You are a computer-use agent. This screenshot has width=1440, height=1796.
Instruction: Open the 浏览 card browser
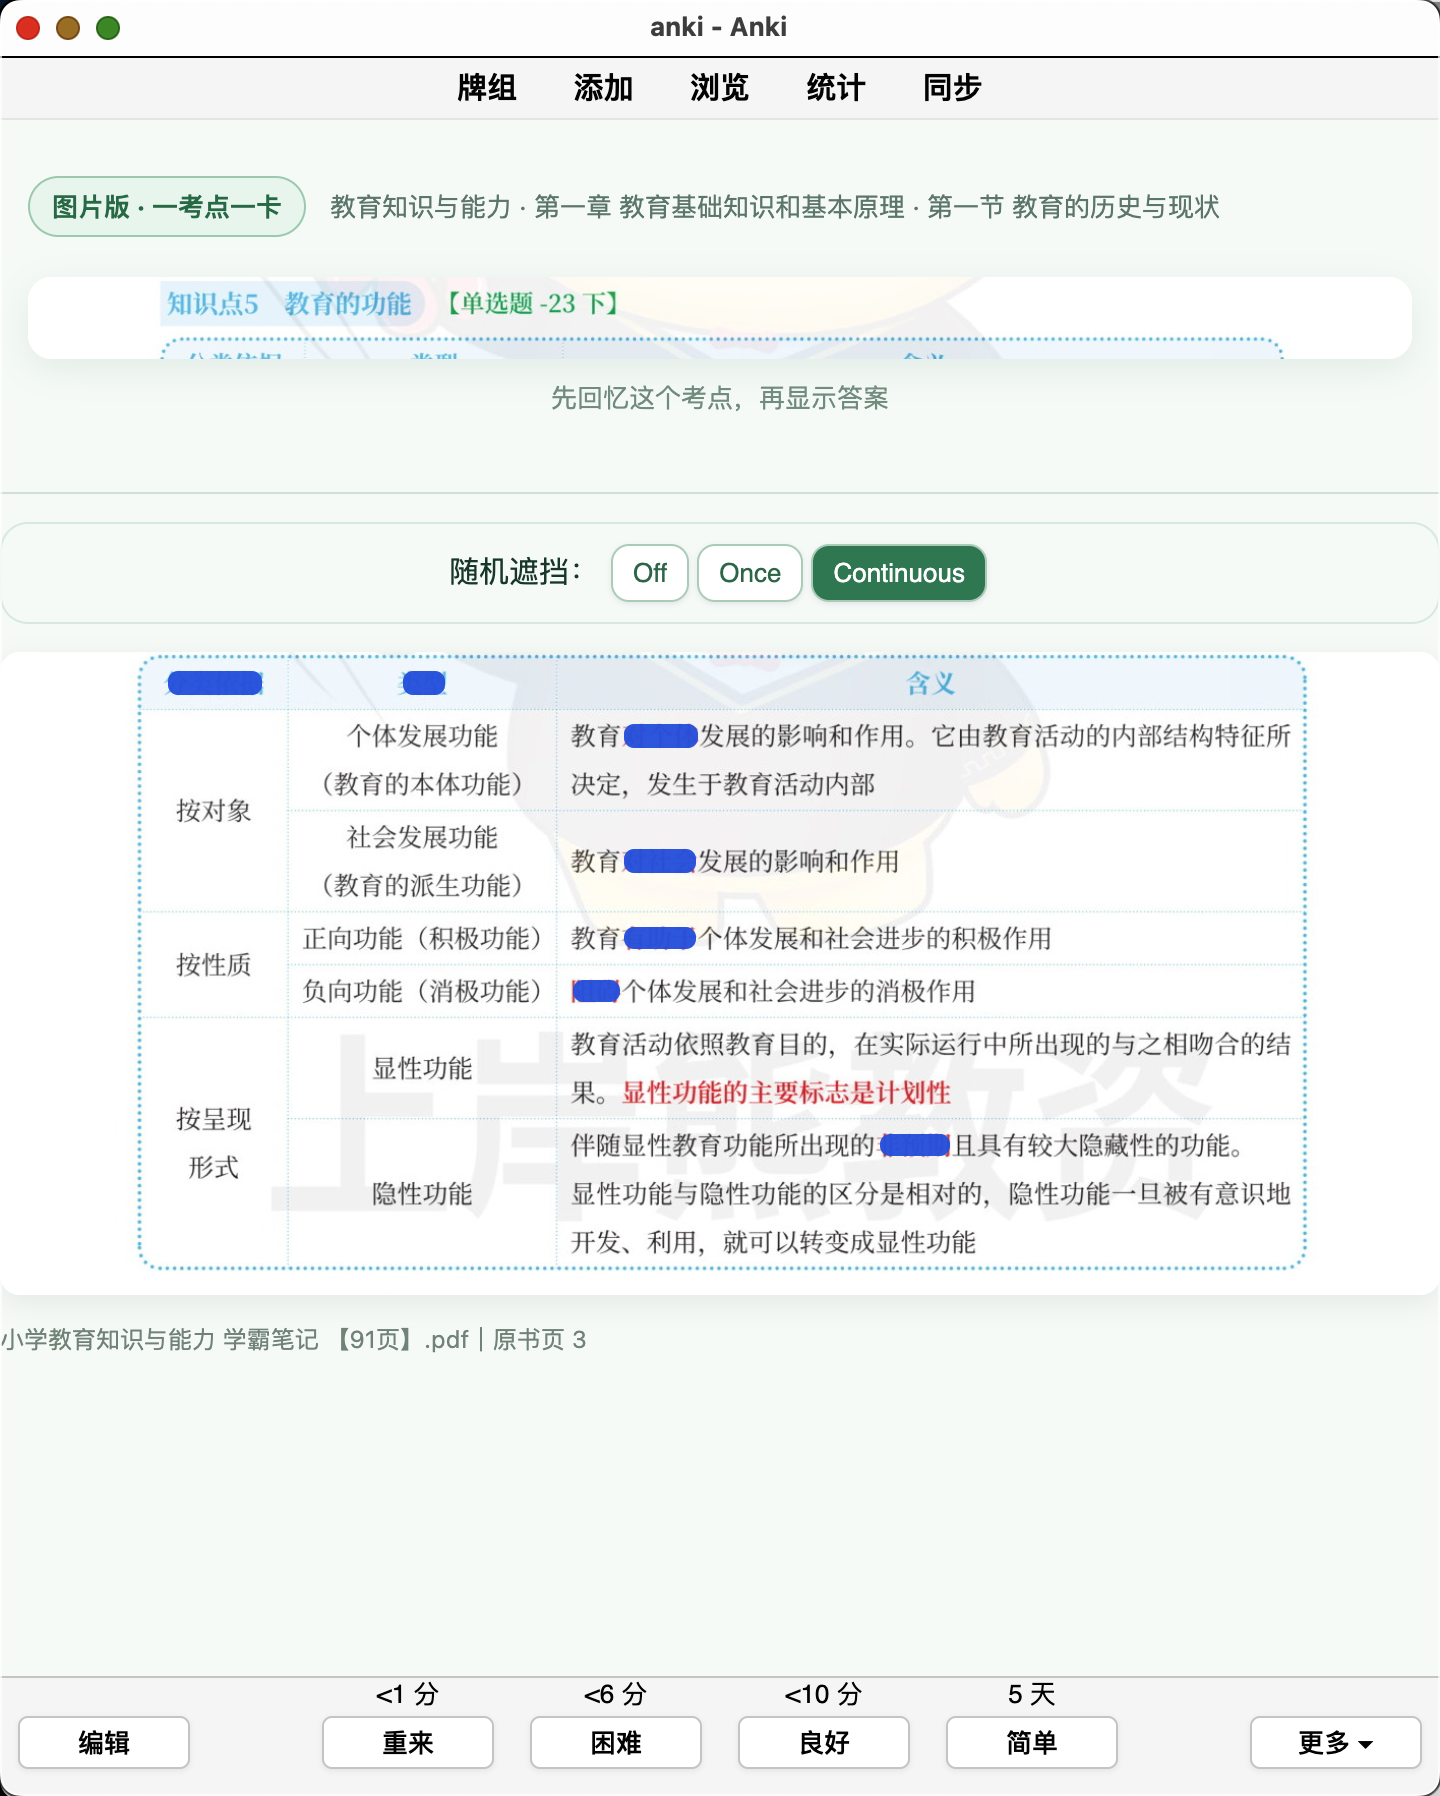pos(719,88)
